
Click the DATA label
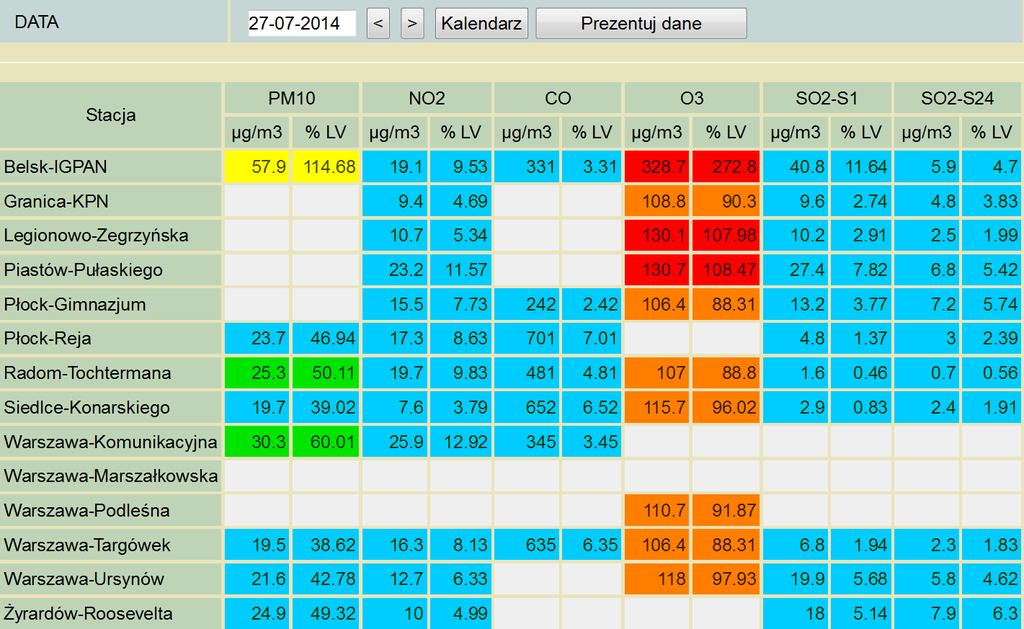(37, 22)
